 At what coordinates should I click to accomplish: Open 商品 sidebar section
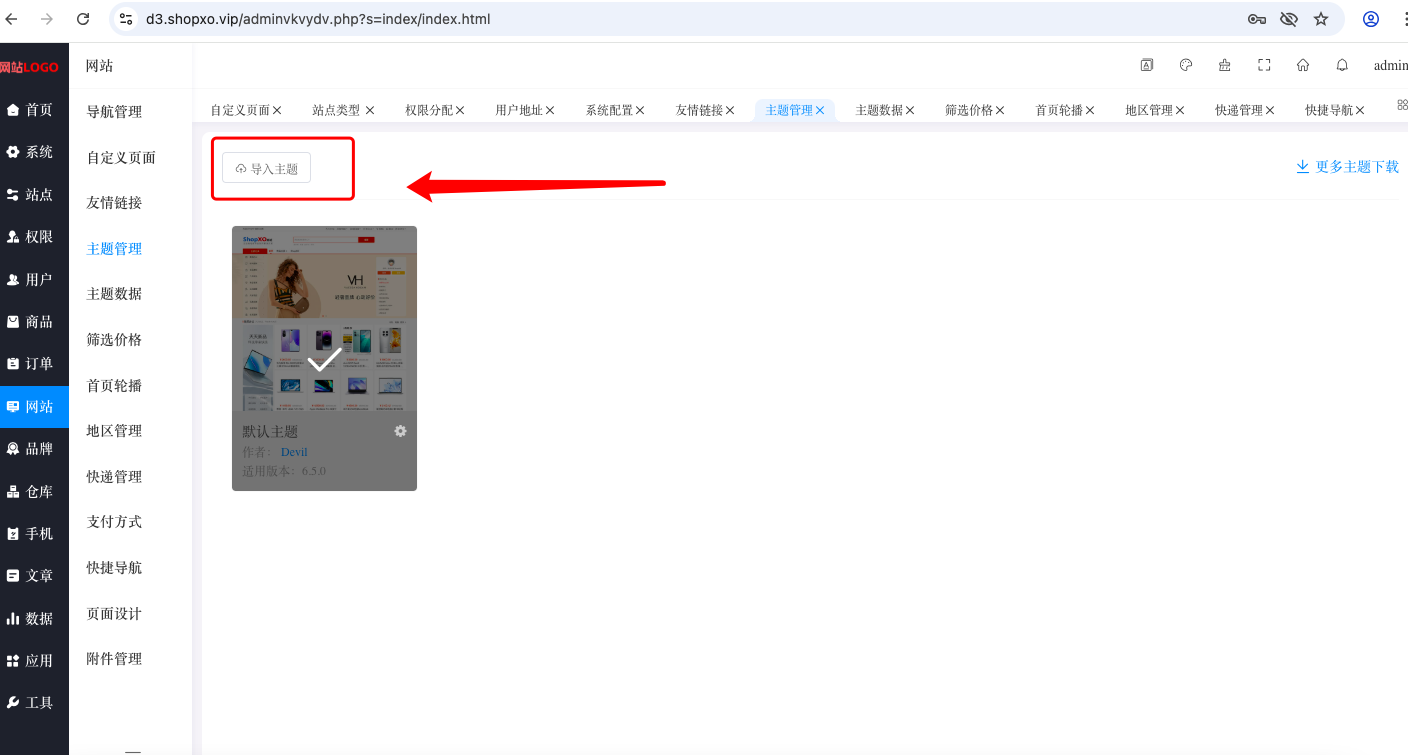(34, 322)
